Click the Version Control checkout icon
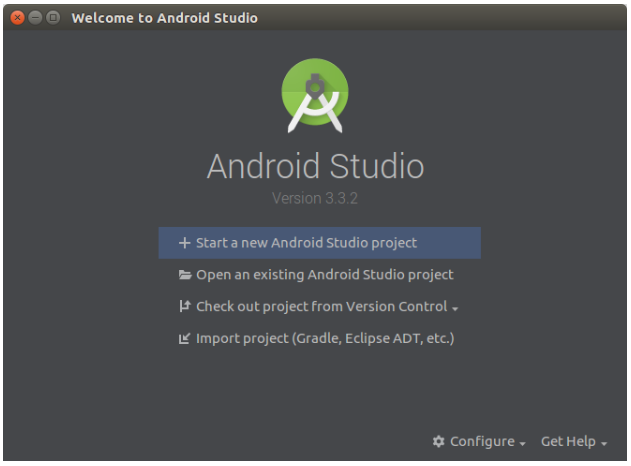Image resolution: width=631 pixels, height=466 pixels. pyautogui.click(x=184, y=307)
